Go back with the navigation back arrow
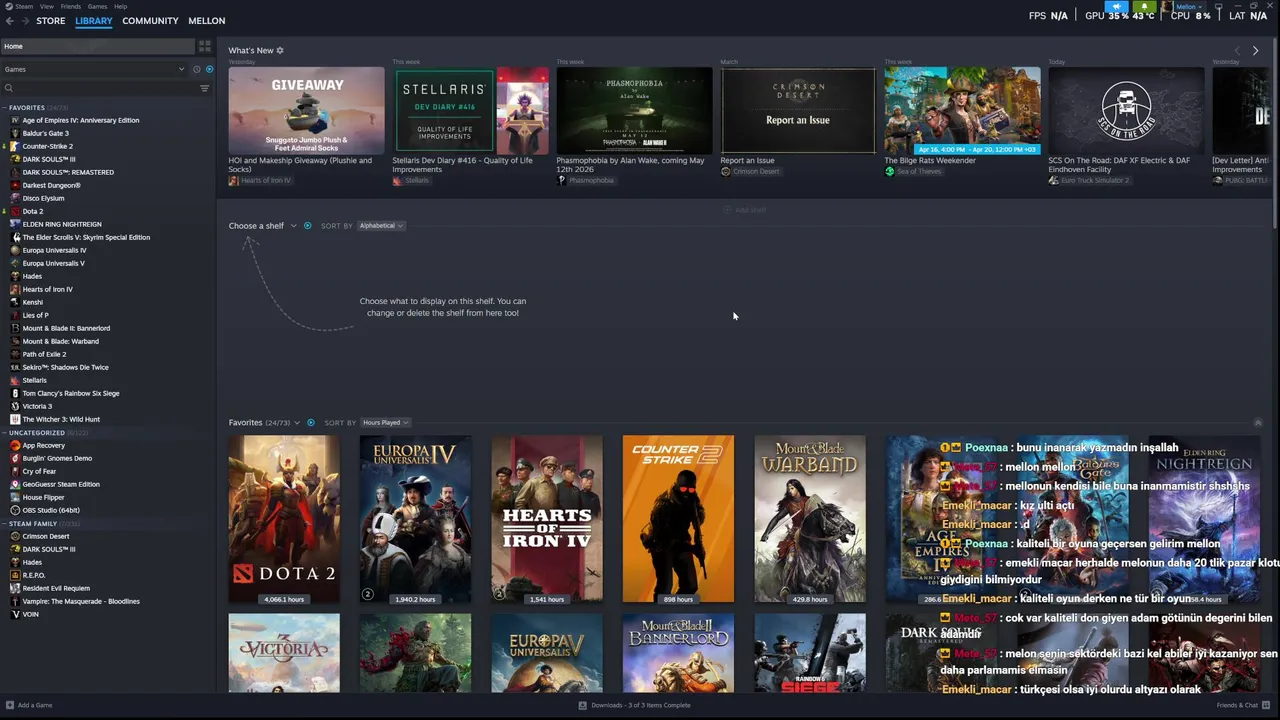The width and height of the screenshot is (1280, 720). tap(9, 20)
